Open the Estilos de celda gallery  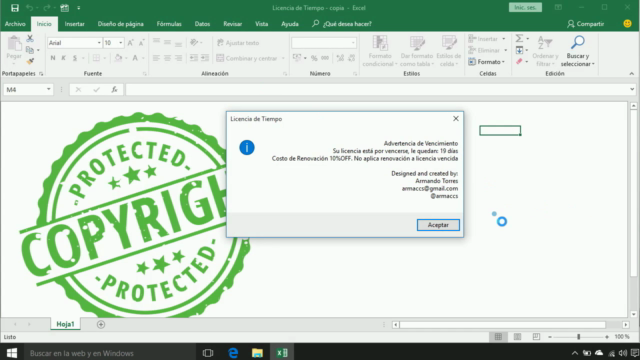(x=449, y=51)
